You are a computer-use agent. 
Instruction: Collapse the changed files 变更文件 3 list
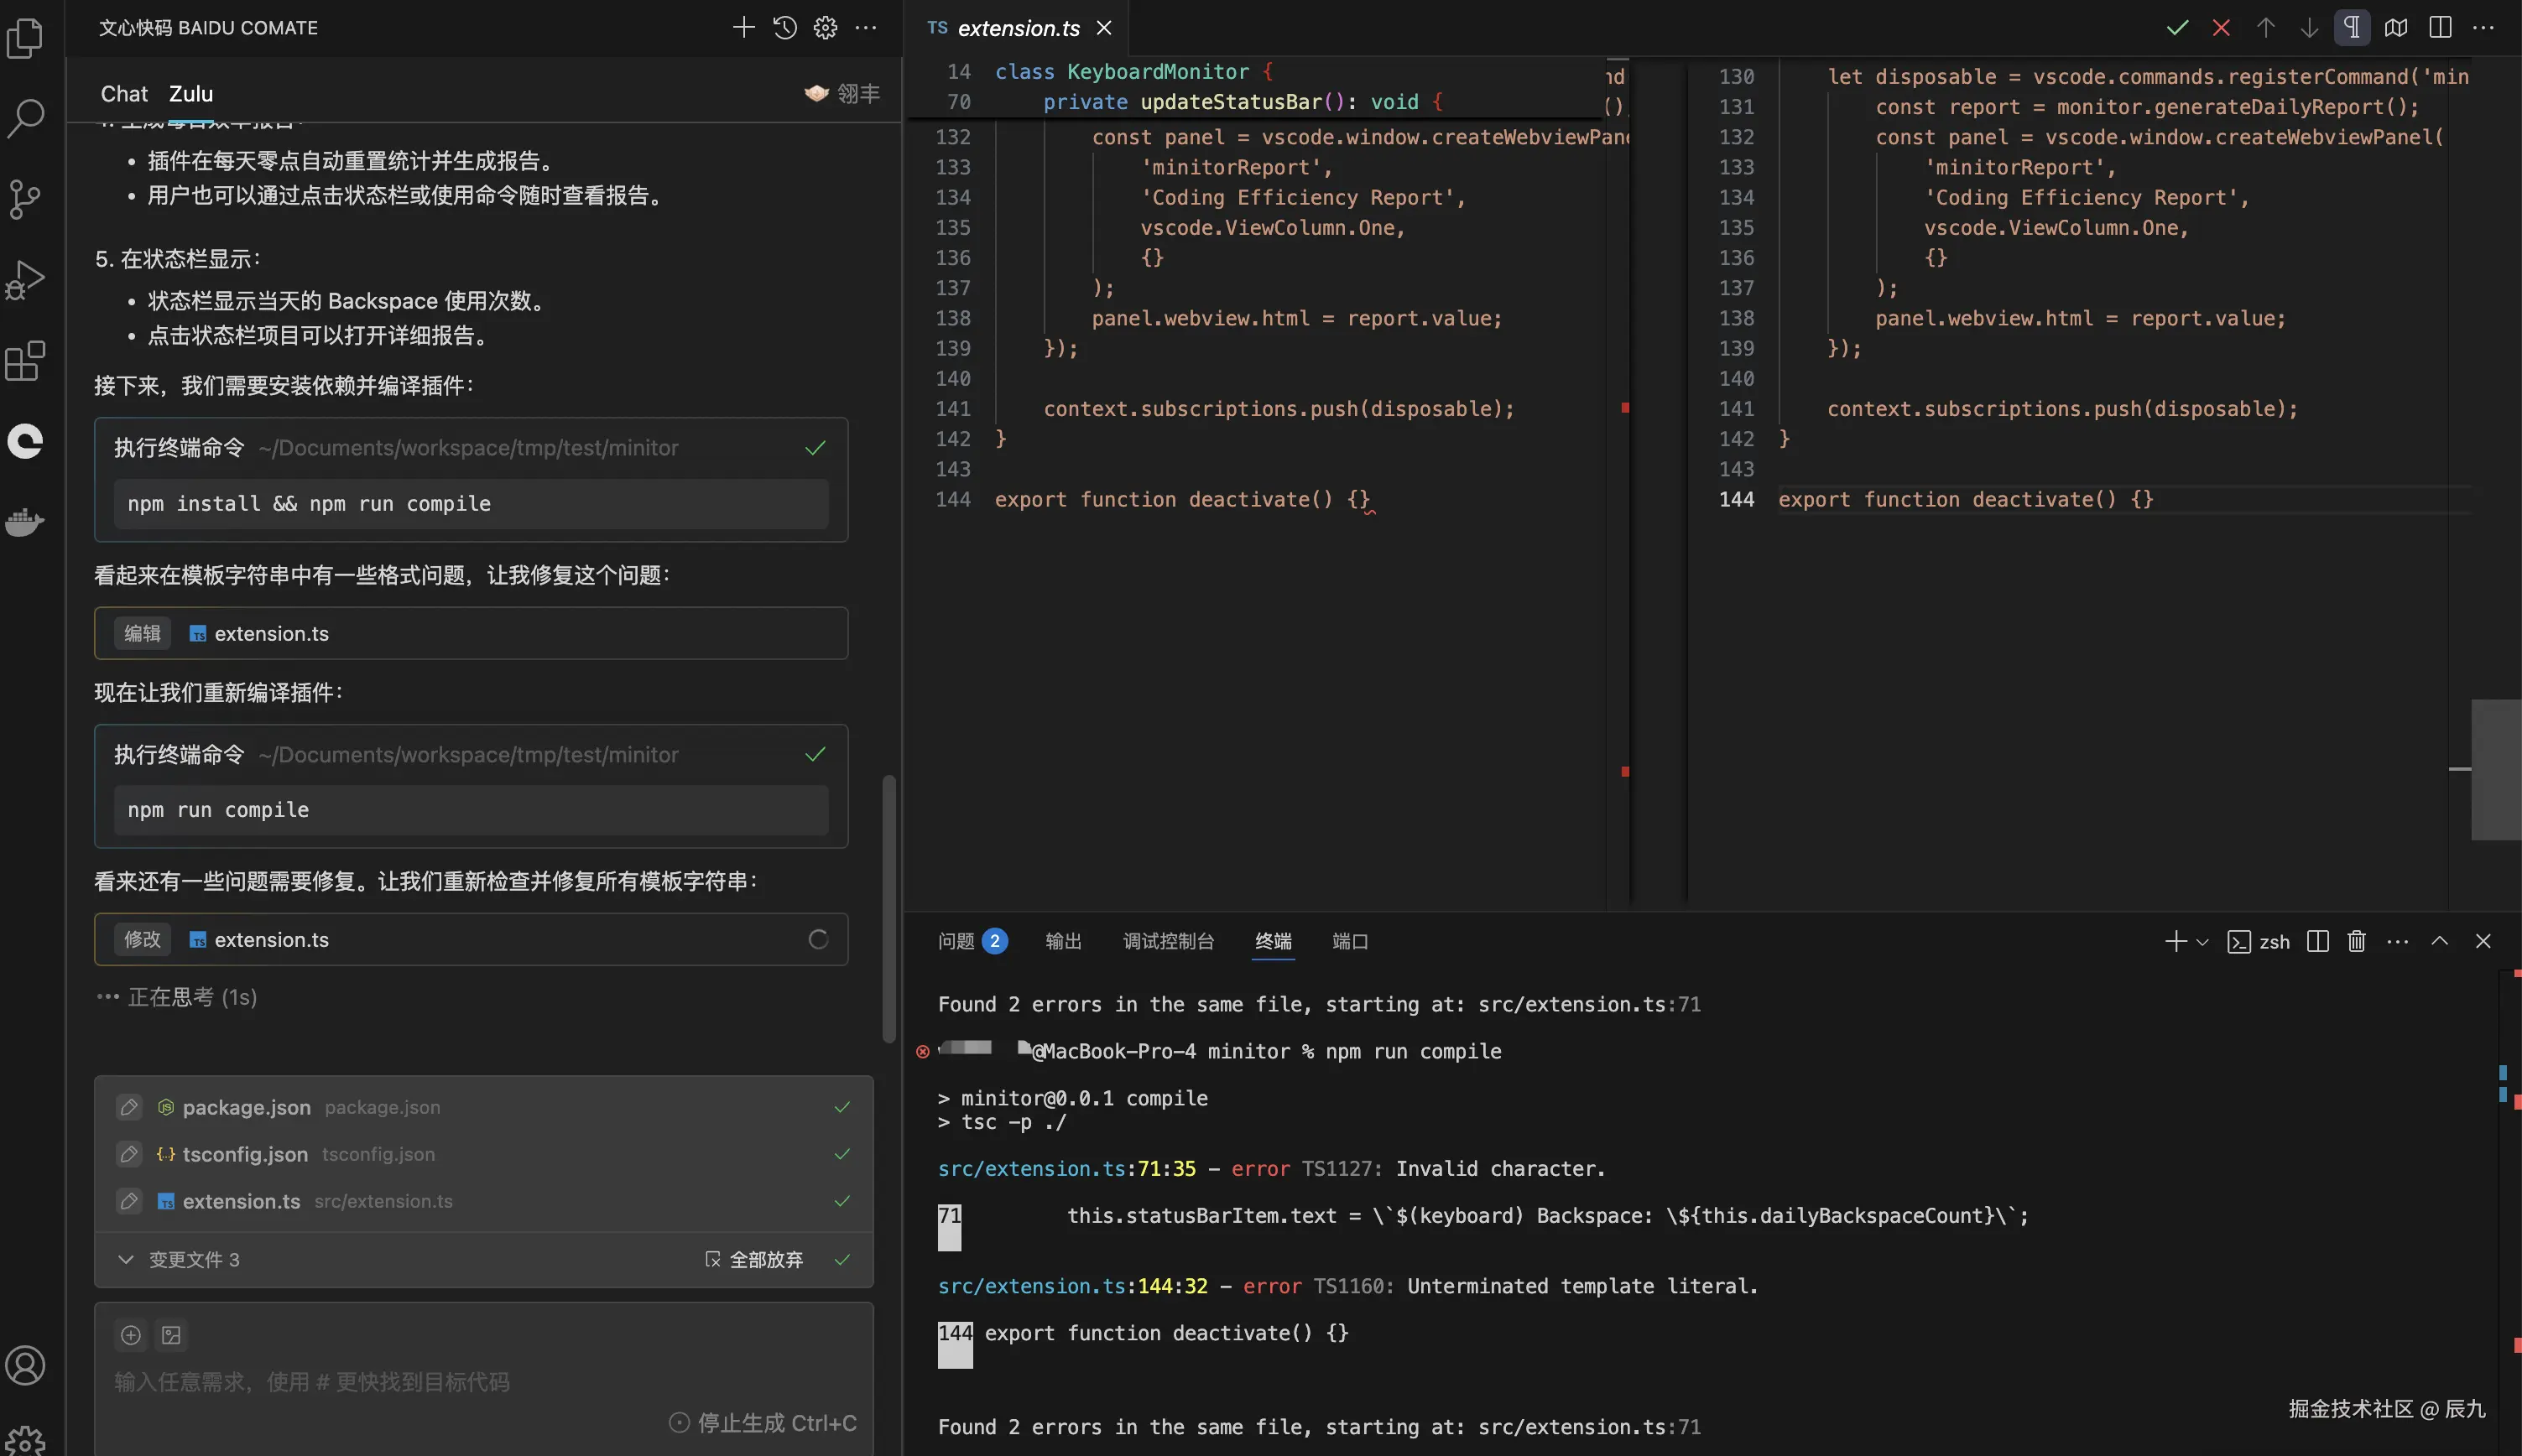126,1259
